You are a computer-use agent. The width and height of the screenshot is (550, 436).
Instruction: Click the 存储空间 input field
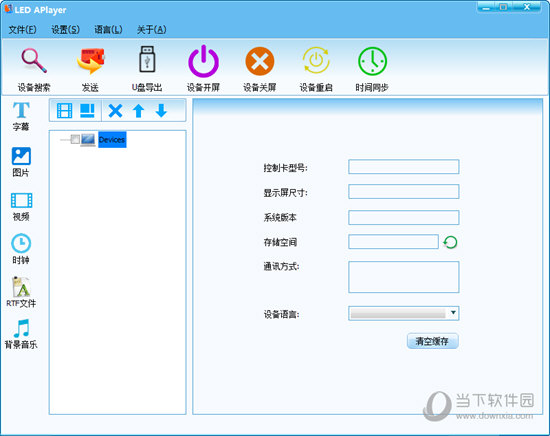coord(393,242)
